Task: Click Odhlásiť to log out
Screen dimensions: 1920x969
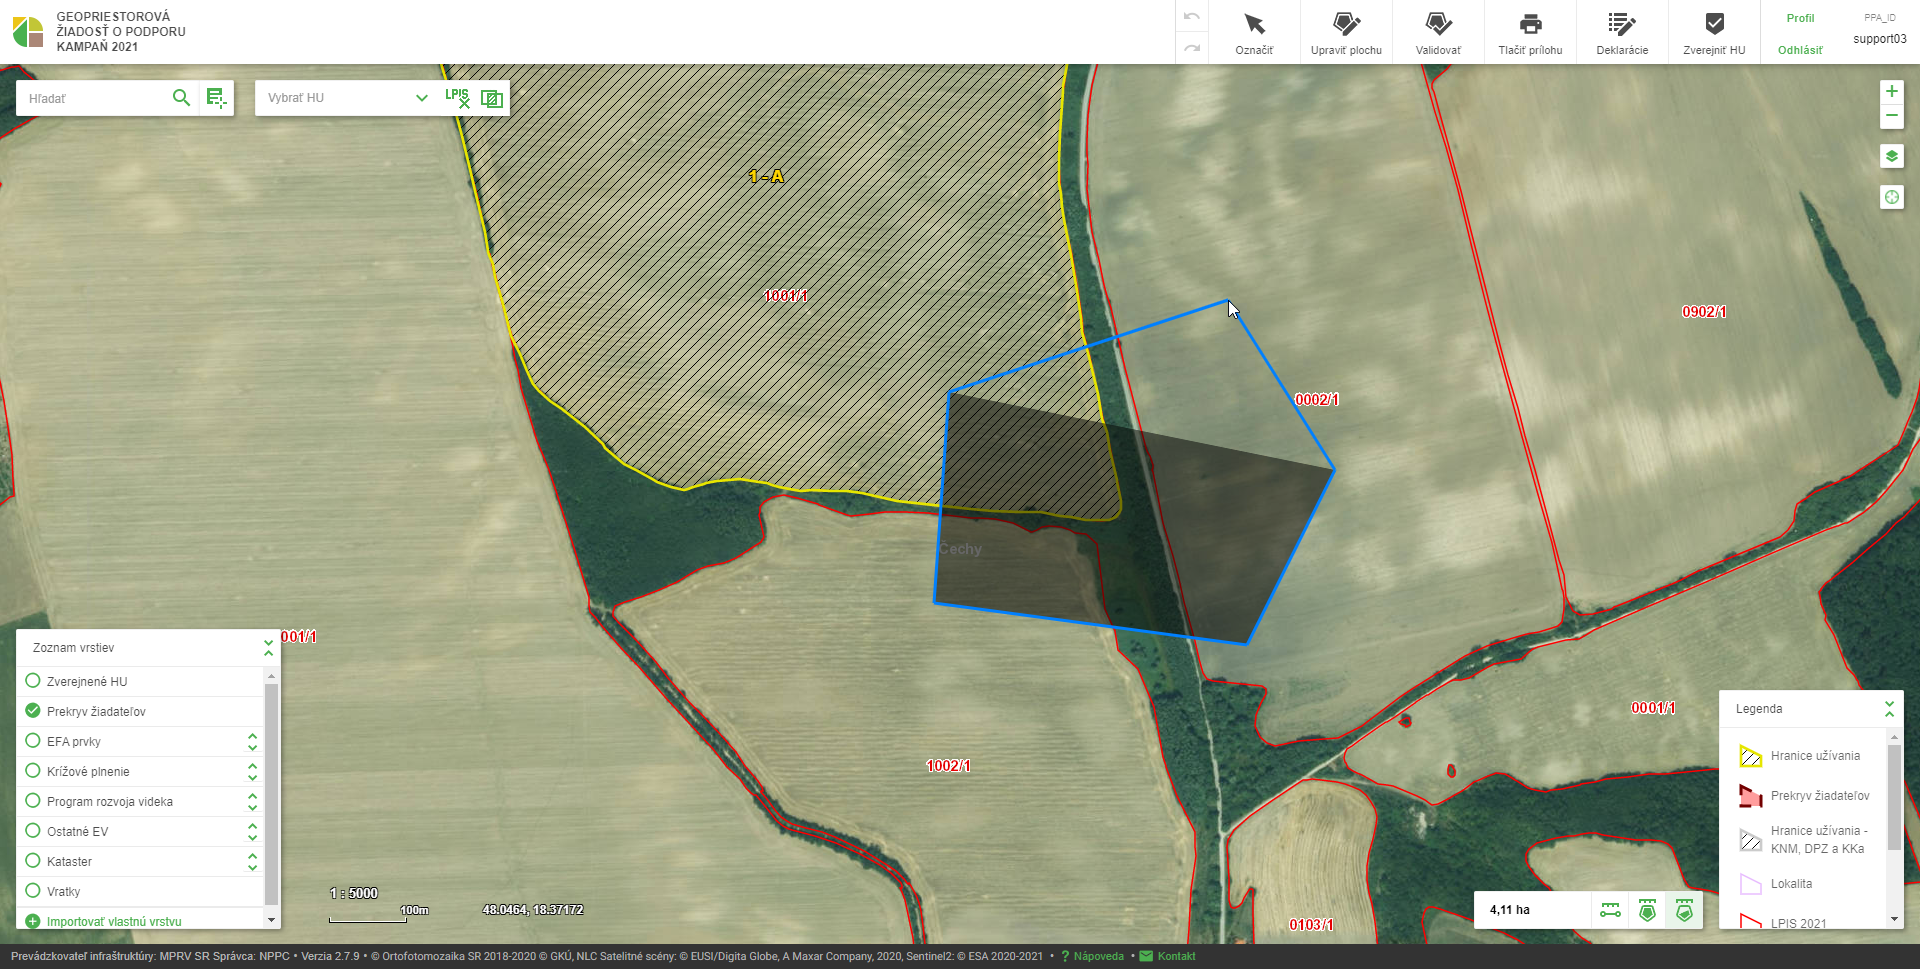Action: point(1800,50)
